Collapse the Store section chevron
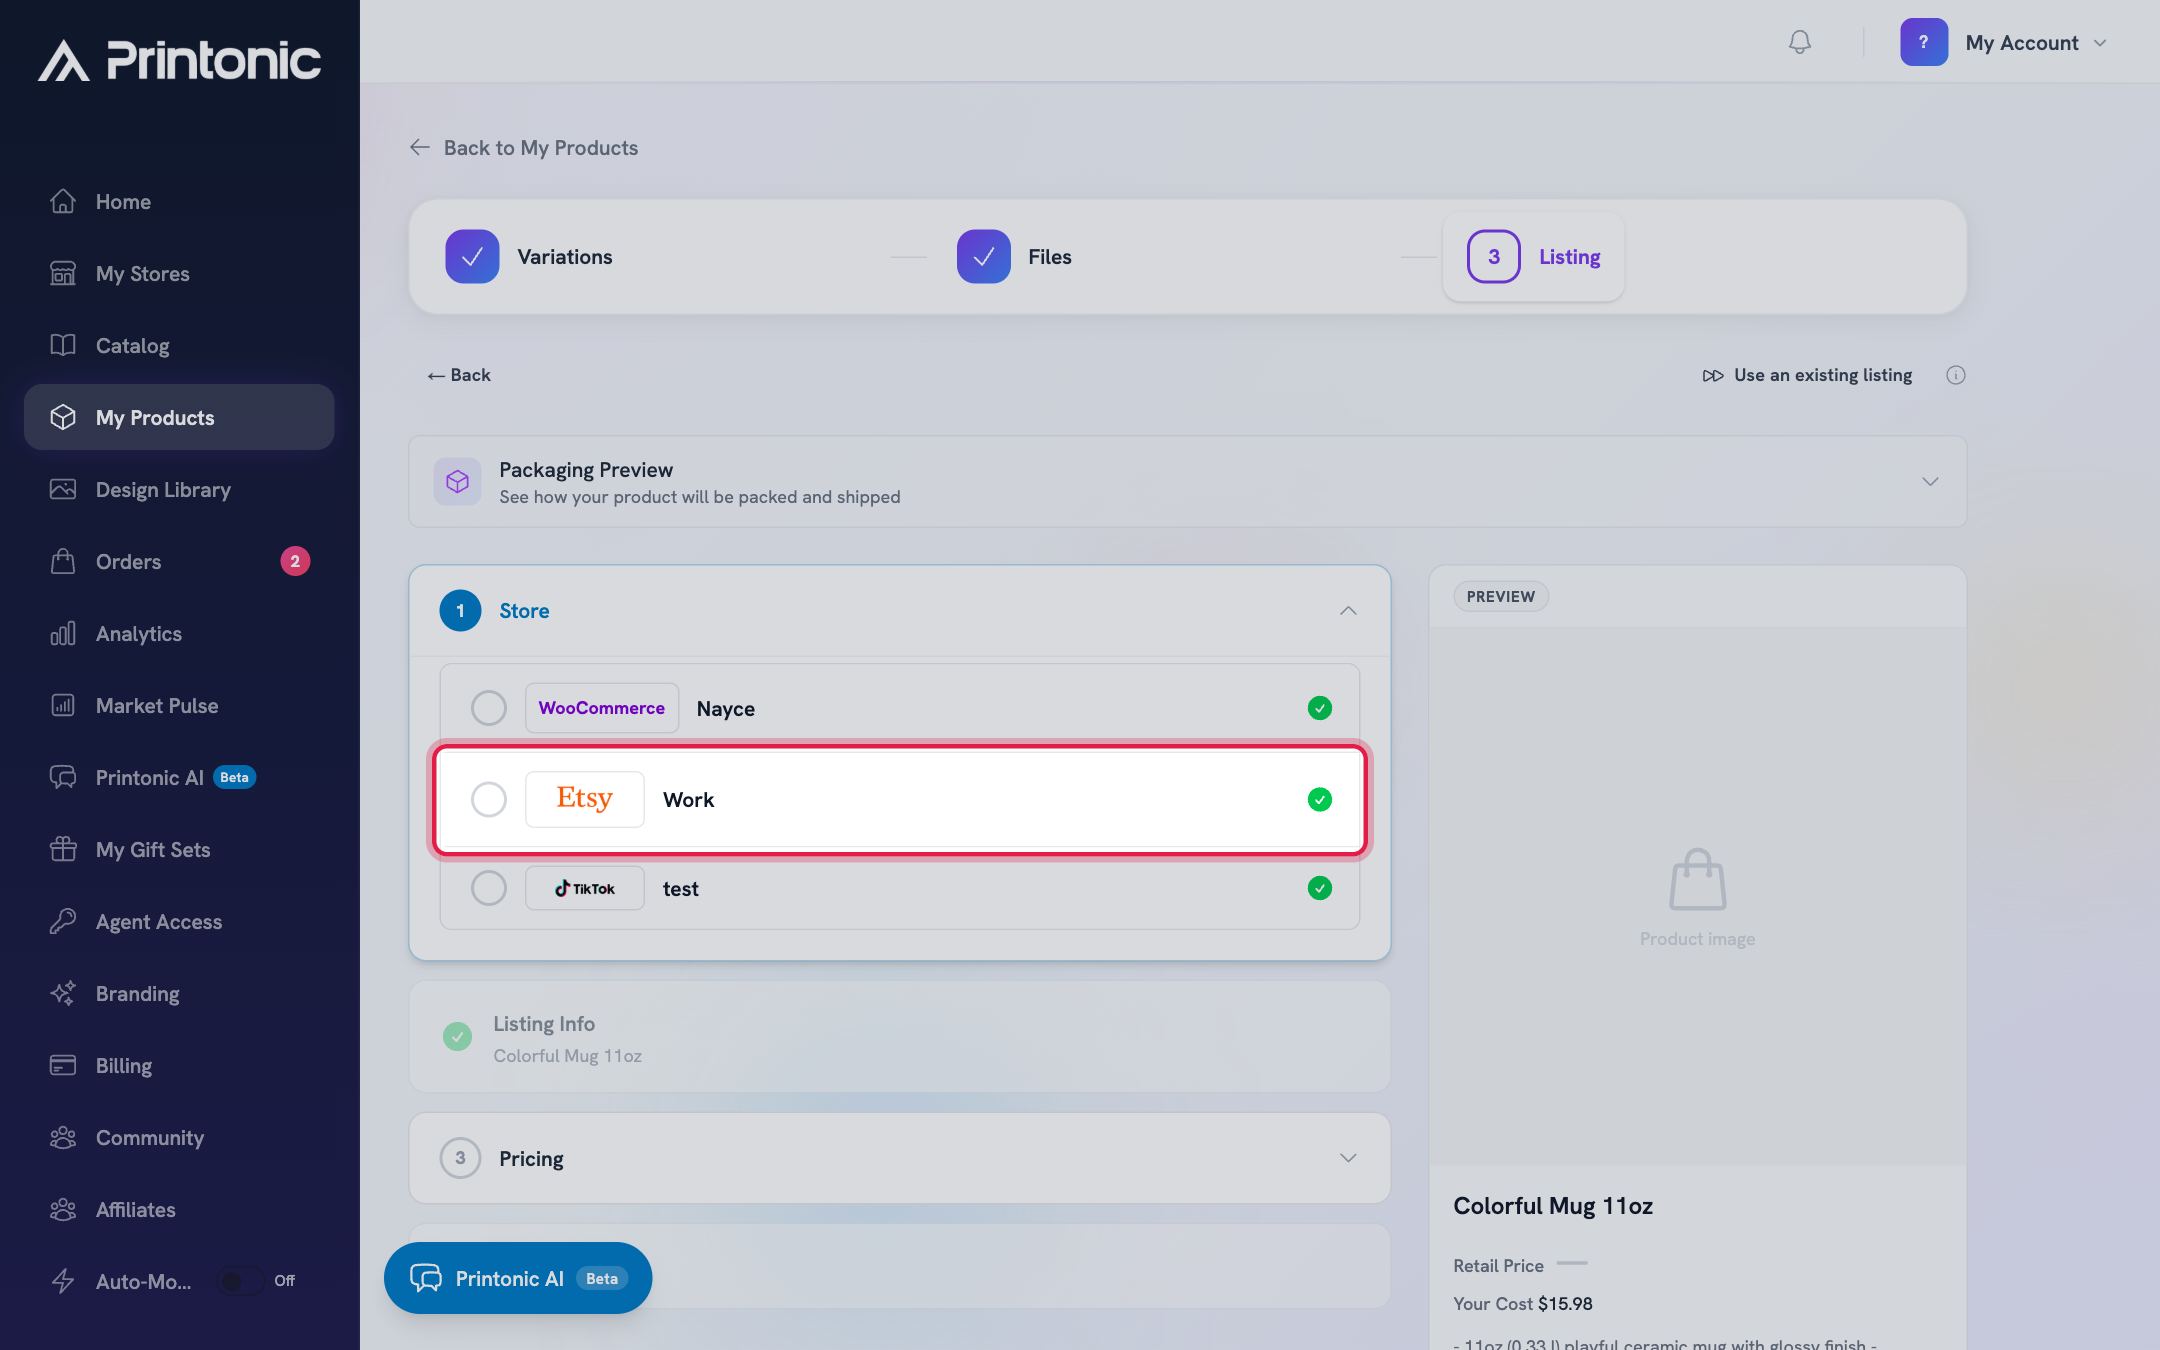 (1348, 611)
